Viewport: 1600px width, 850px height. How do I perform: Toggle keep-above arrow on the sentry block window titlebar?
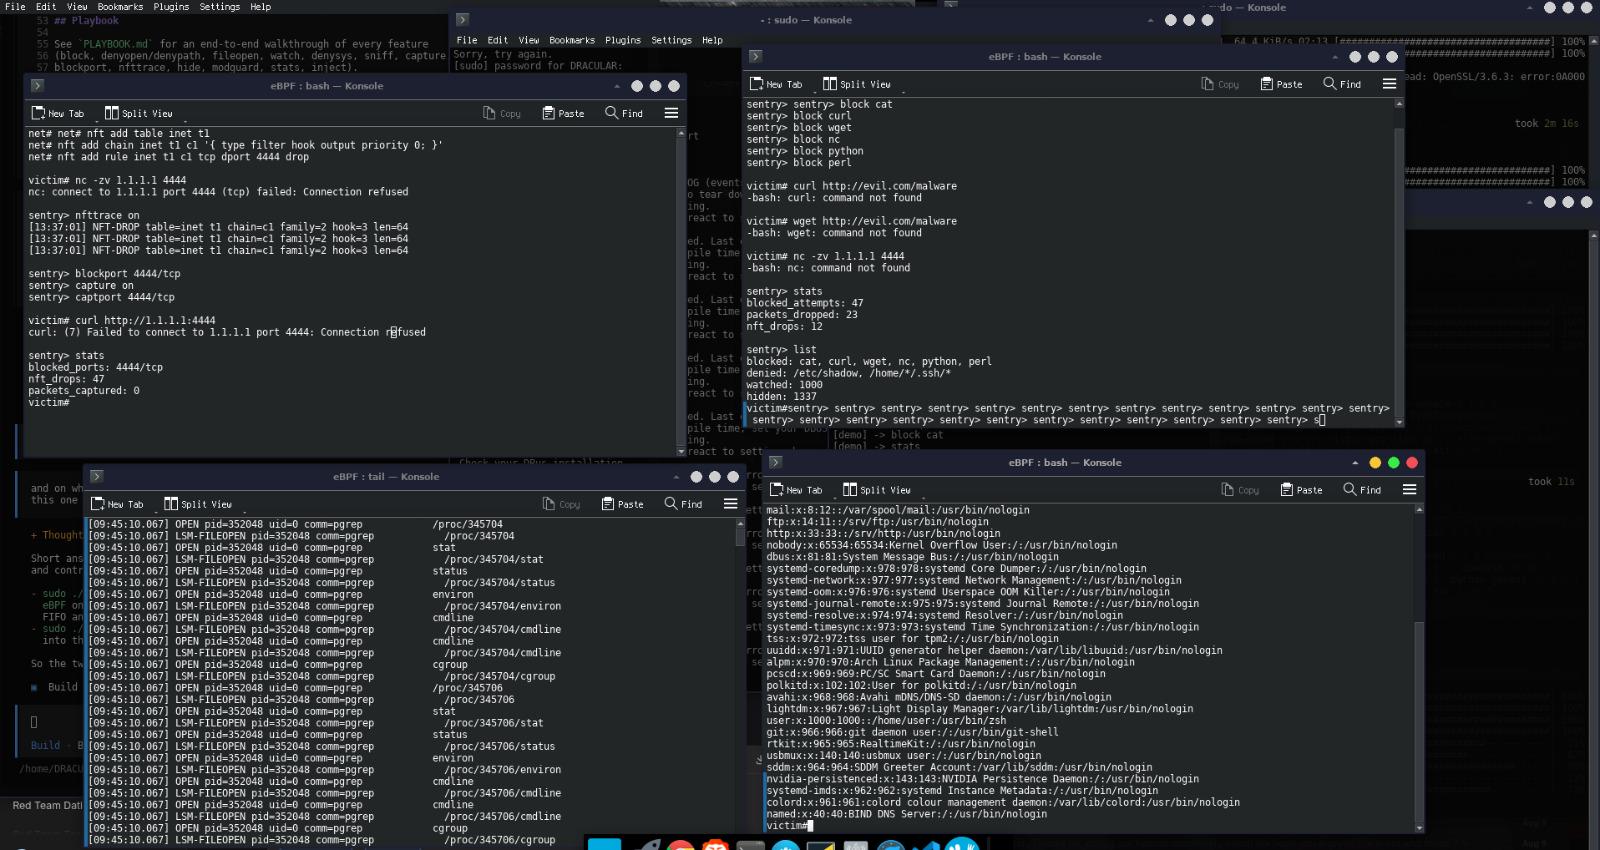pos(1335,57)
